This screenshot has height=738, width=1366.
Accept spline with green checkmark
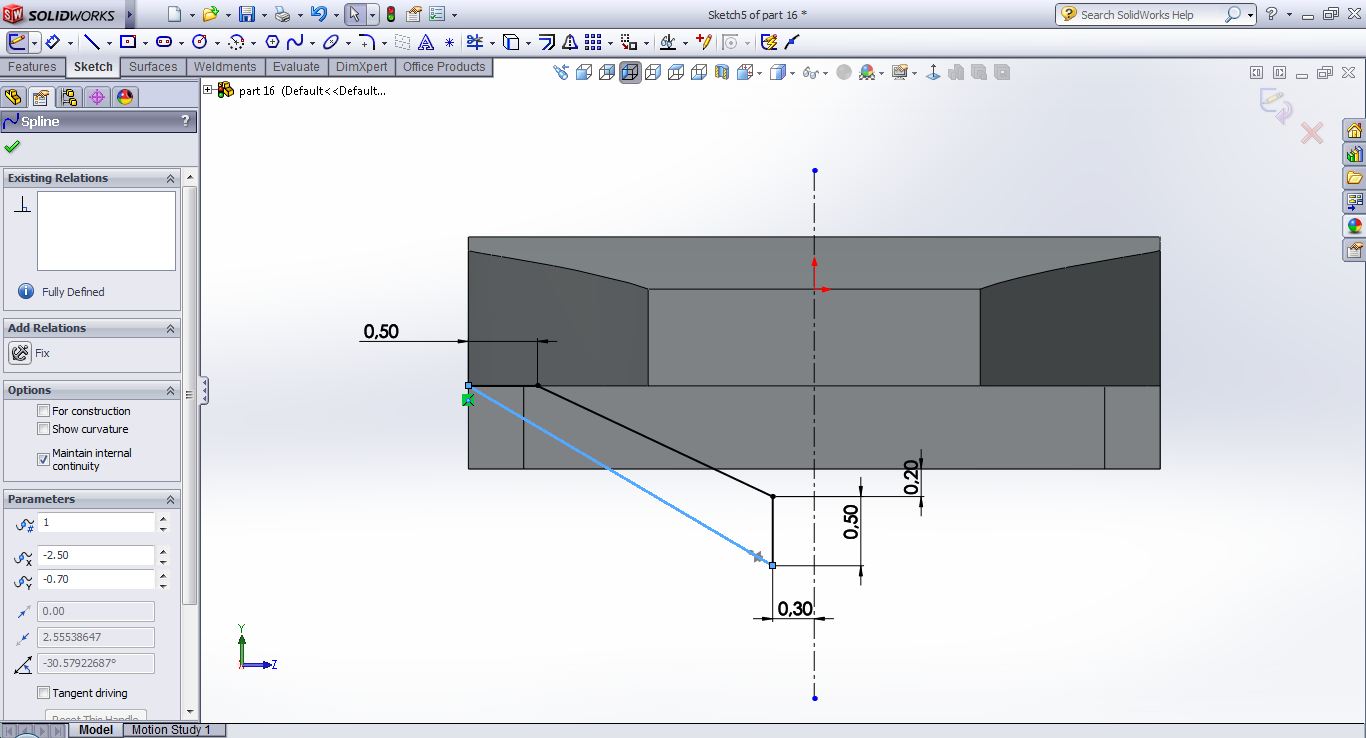coord(12,147)
